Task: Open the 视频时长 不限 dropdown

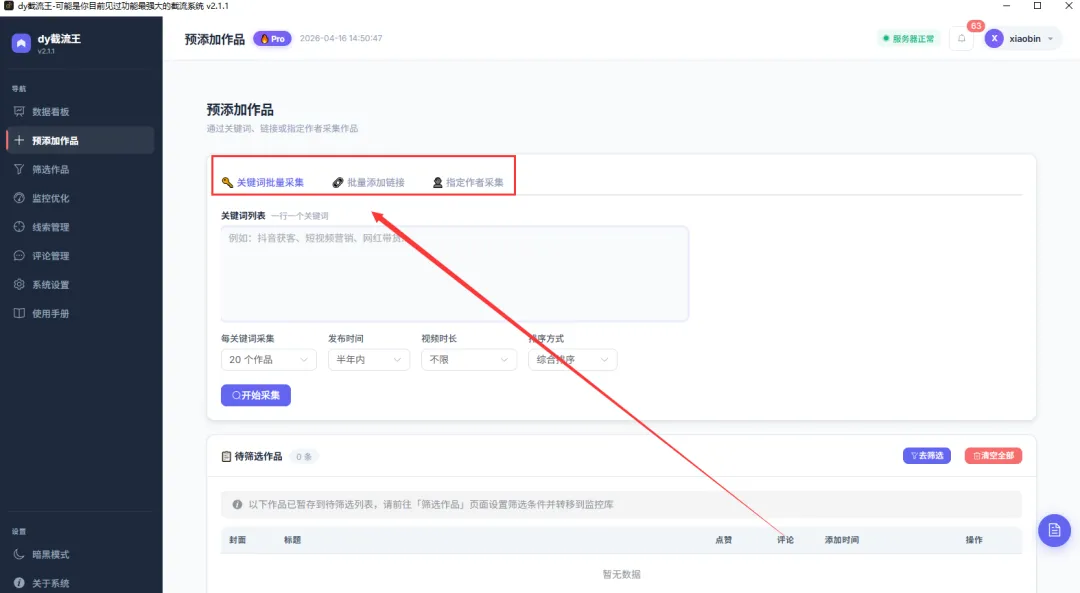Action: [x=469, y=360]
